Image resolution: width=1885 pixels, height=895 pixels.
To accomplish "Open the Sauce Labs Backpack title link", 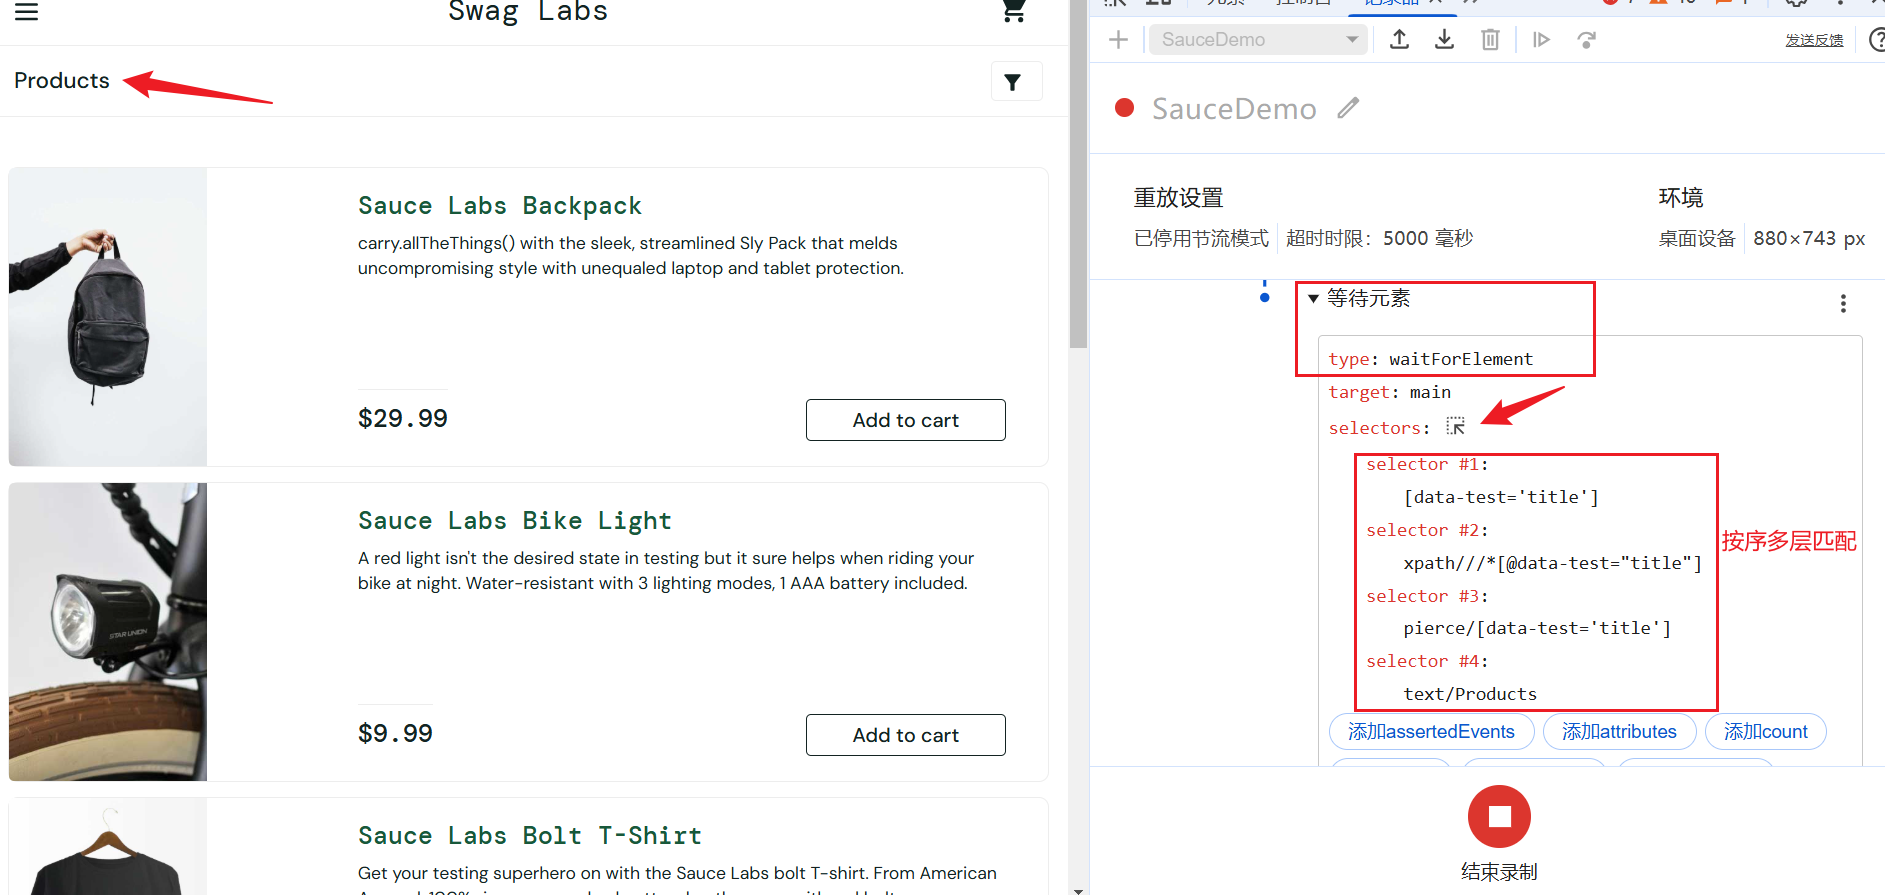I will (500, 206).
